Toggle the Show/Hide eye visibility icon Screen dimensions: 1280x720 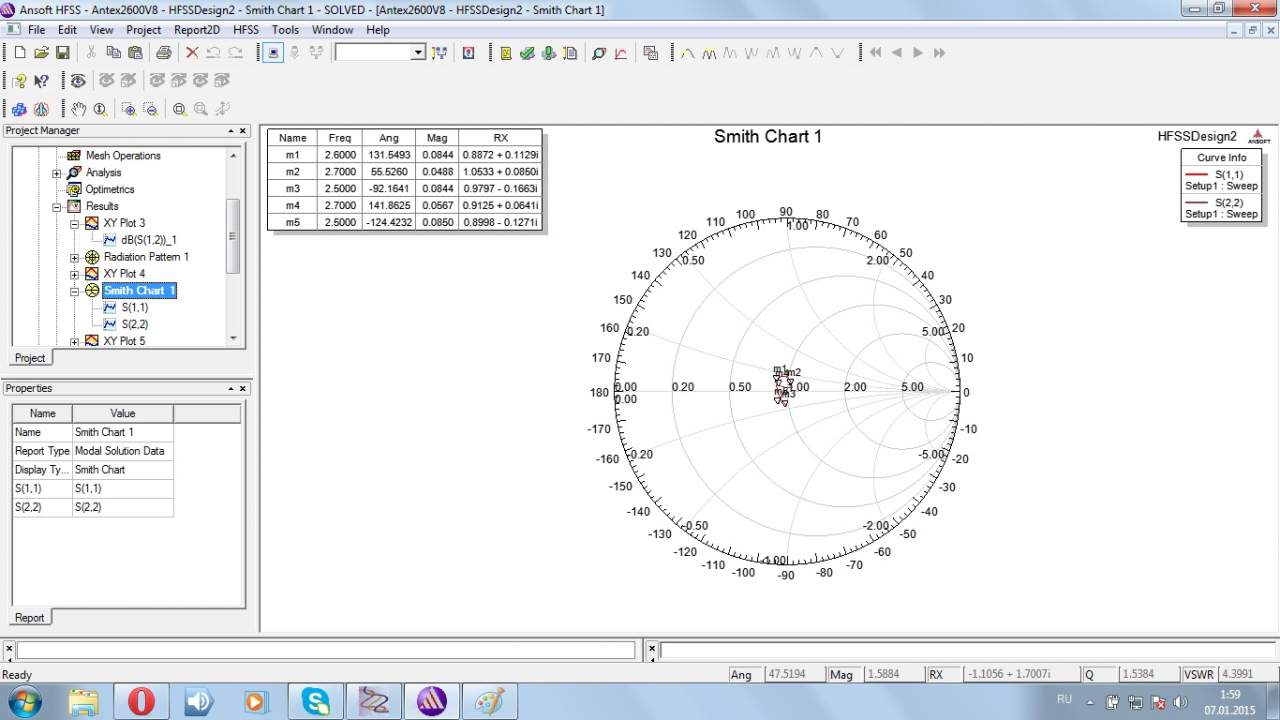click(x=78, y=81)
